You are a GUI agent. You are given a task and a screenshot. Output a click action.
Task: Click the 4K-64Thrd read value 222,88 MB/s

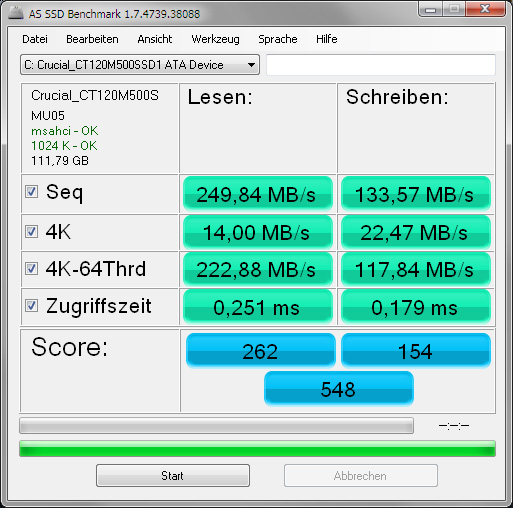(258, 269)
